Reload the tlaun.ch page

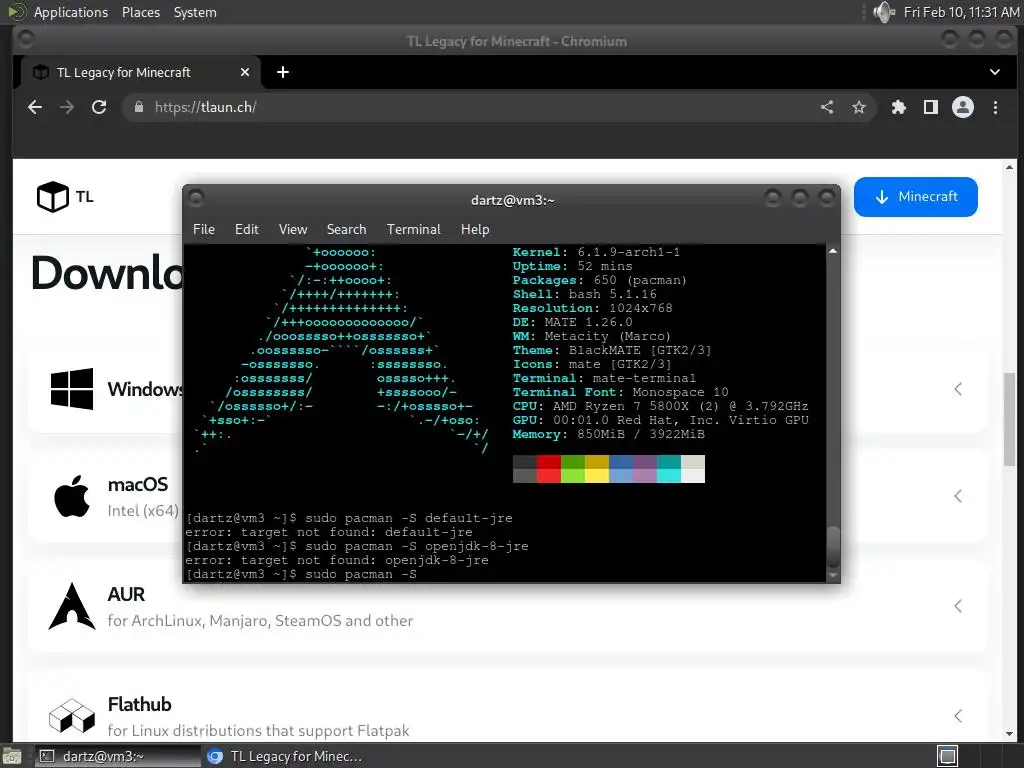(x=99, y=107)
